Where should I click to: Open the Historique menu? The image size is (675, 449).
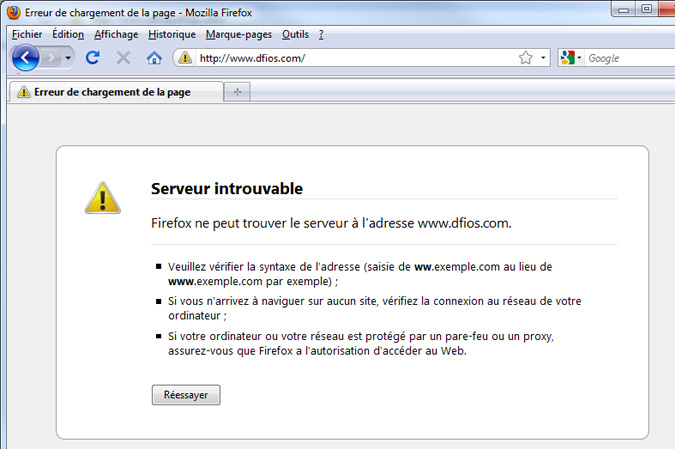(x=172, y=34)
